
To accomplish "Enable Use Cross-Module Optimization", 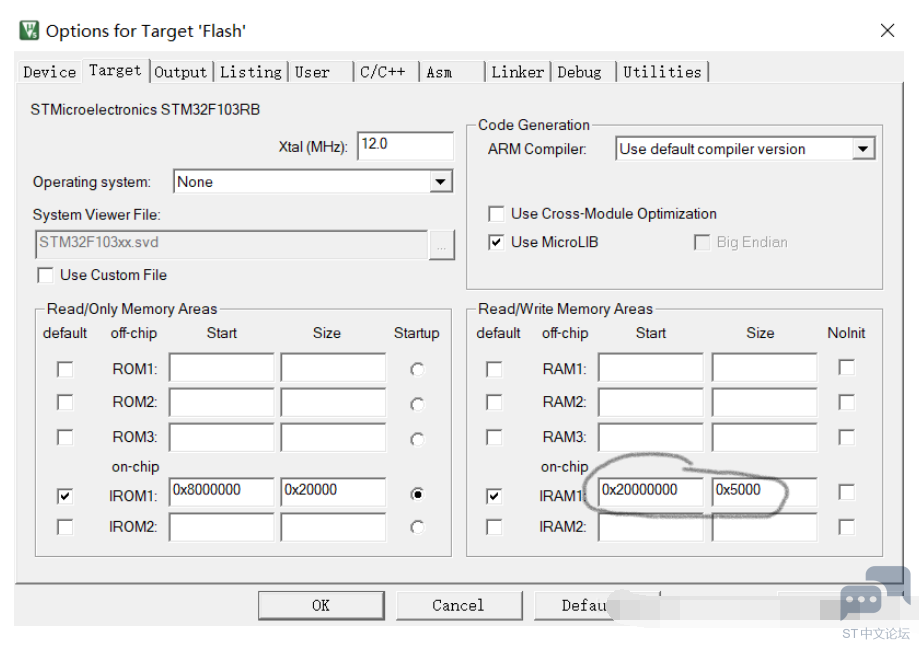I will pos(496,214).
